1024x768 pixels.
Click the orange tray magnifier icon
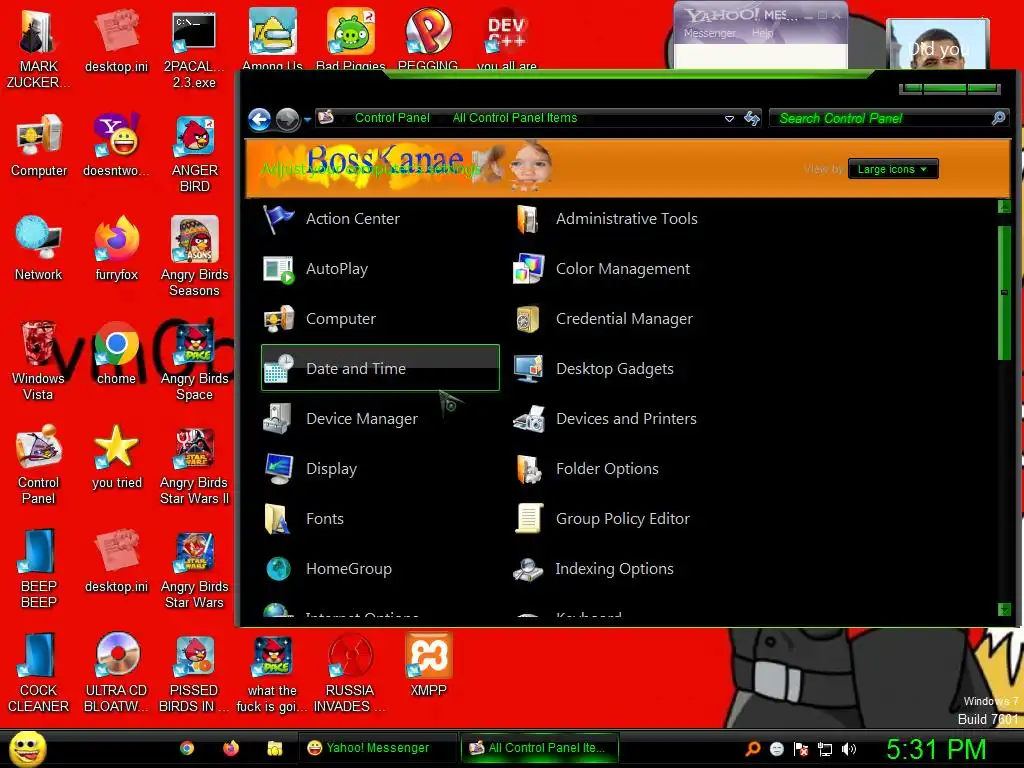753,749
